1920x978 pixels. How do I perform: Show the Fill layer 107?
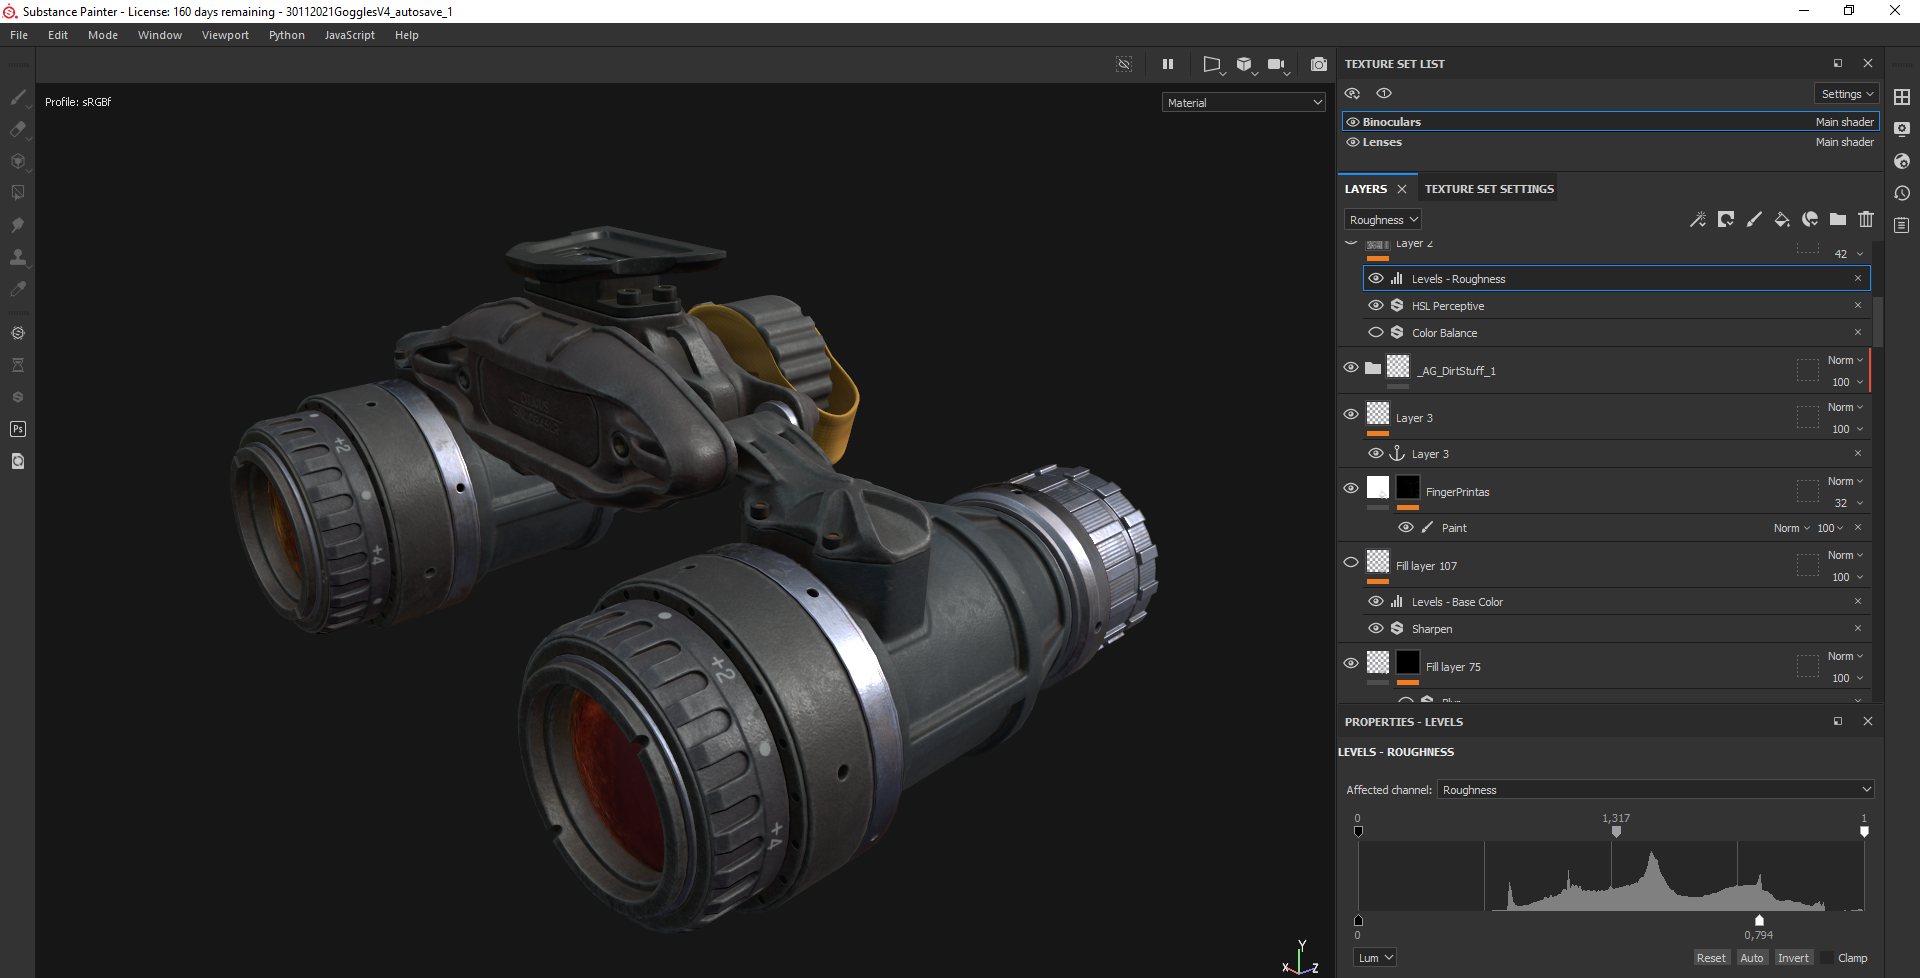pyautogui.click(x=1351, y=562)
